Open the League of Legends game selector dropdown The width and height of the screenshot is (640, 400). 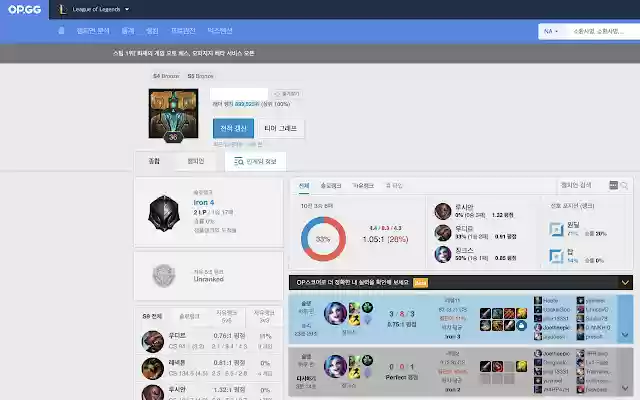point(94,9)
